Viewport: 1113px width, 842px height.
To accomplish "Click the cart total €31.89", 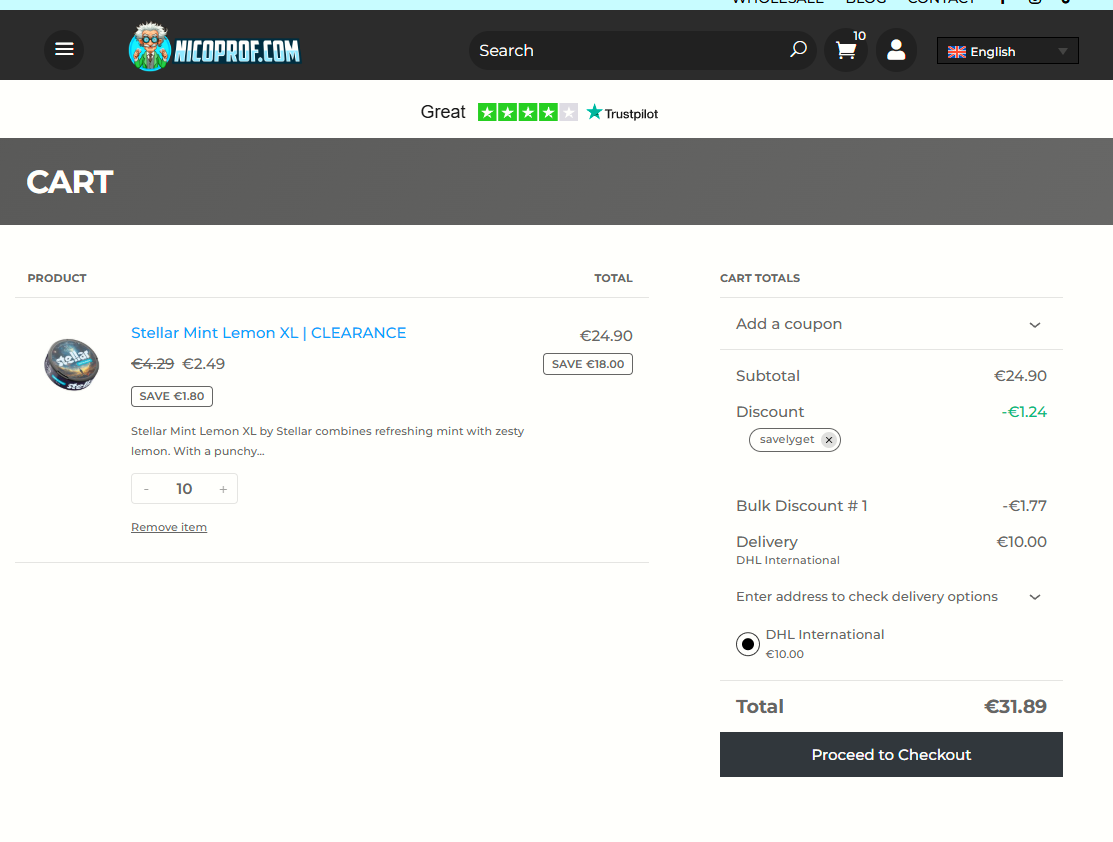I will (x=1015, y=706).
